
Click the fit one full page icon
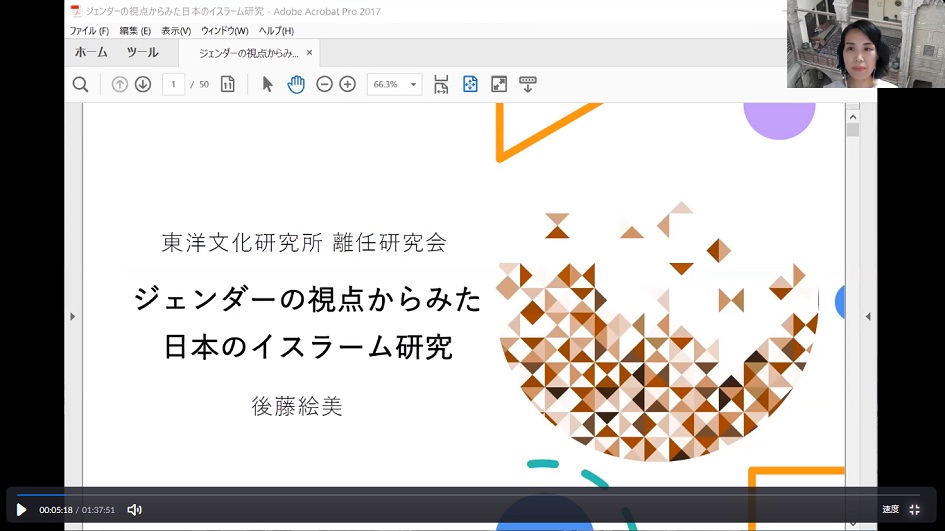pos(470,84)
